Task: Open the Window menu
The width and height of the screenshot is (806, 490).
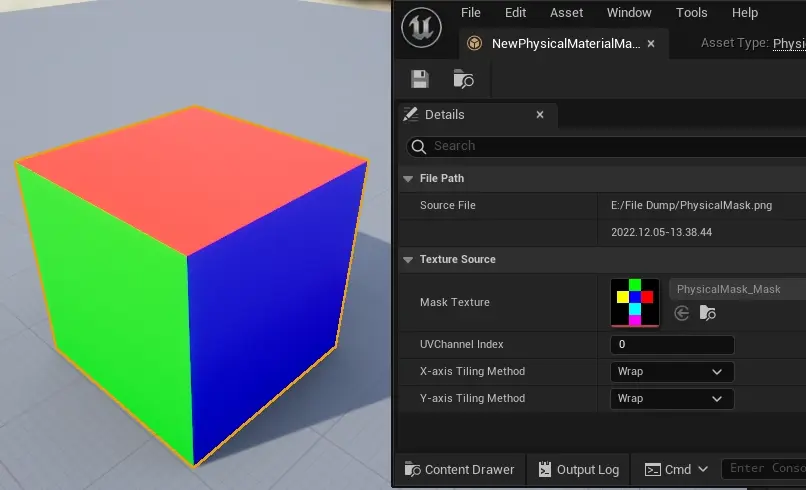Action: pyautogui.click(x=629, y=12)
